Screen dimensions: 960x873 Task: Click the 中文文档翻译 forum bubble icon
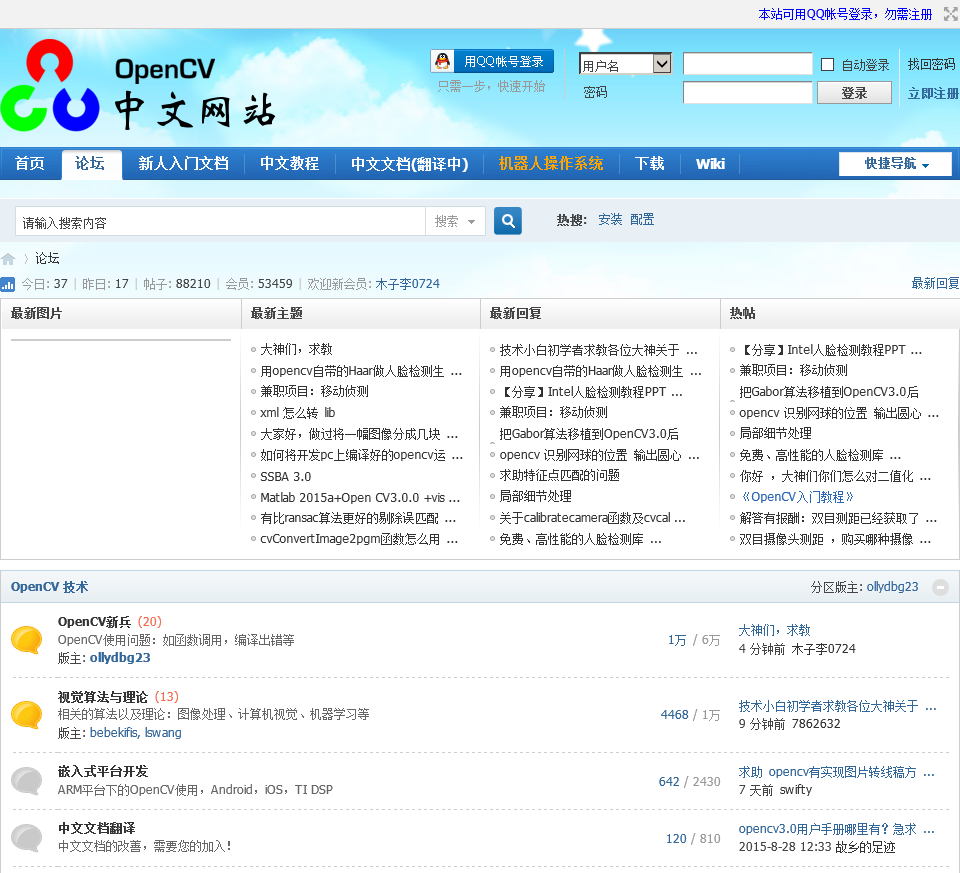27,837
